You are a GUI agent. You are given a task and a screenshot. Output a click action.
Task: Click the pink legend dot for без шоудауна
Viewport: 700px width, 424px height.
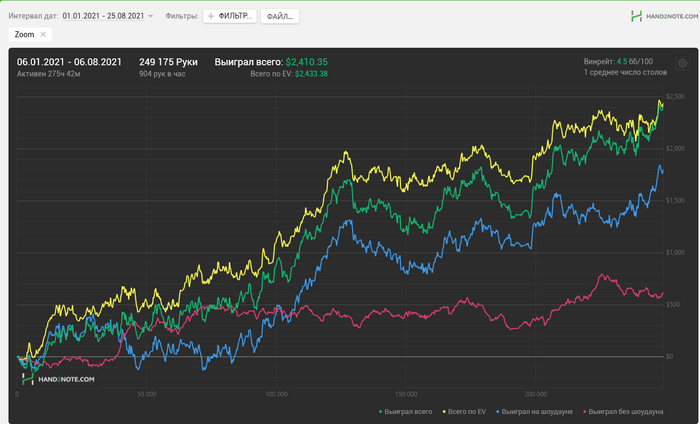585,412
